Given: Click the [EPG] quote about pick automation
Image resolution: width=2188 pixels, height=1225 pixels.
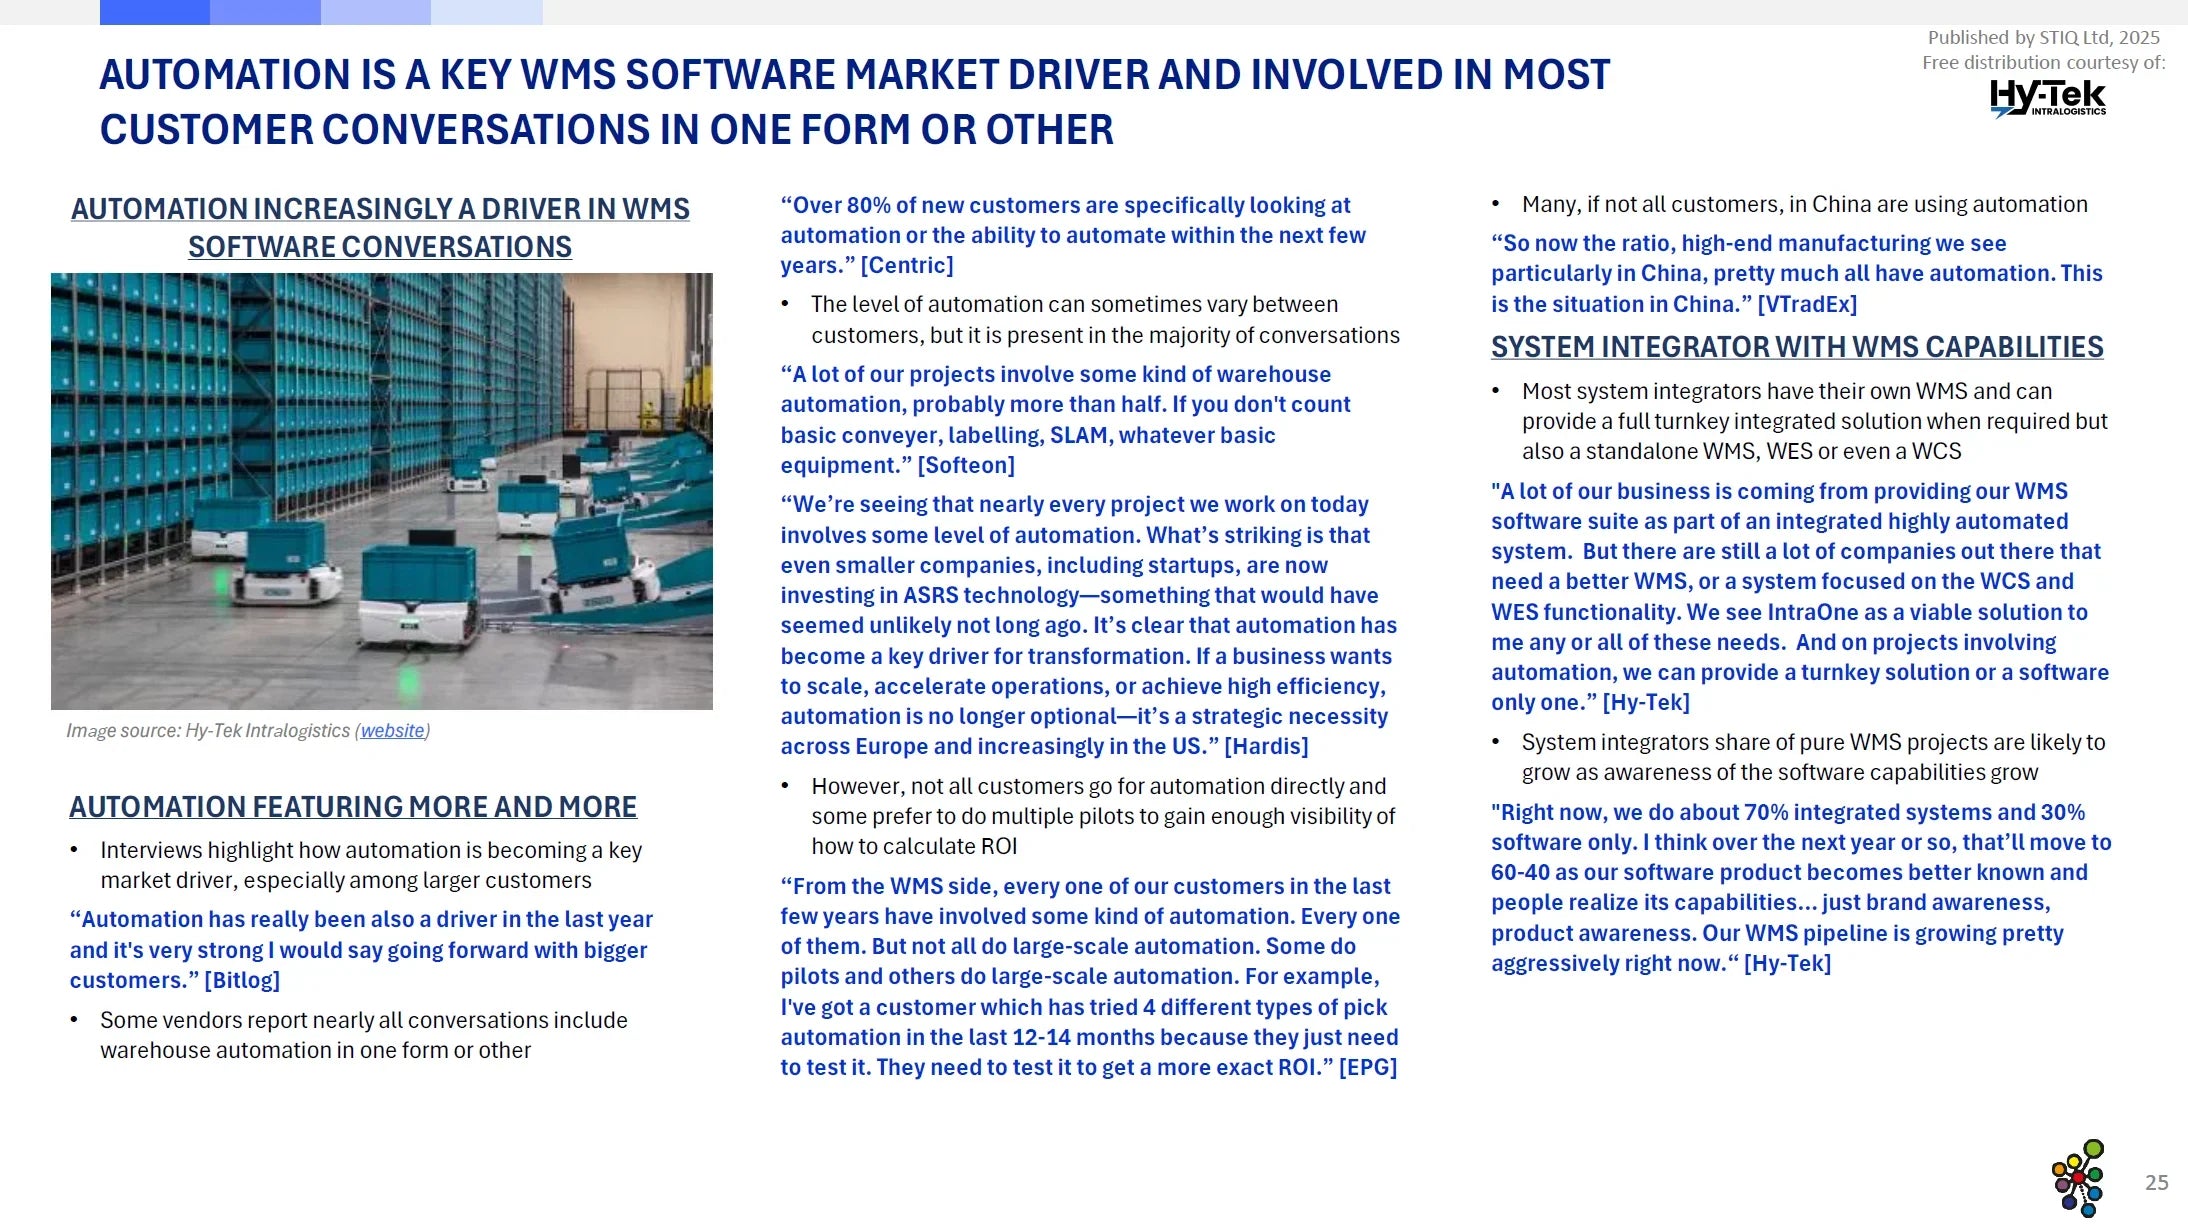Looking at the screenshot, I should (1089, 976).
